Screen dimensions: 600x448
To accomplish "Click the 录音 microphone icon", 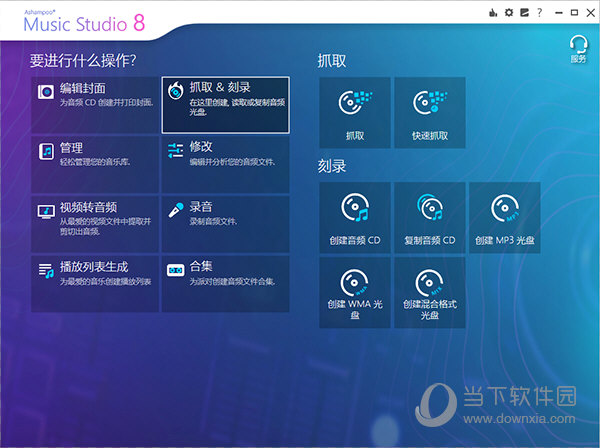I will (x=176, y=210).
